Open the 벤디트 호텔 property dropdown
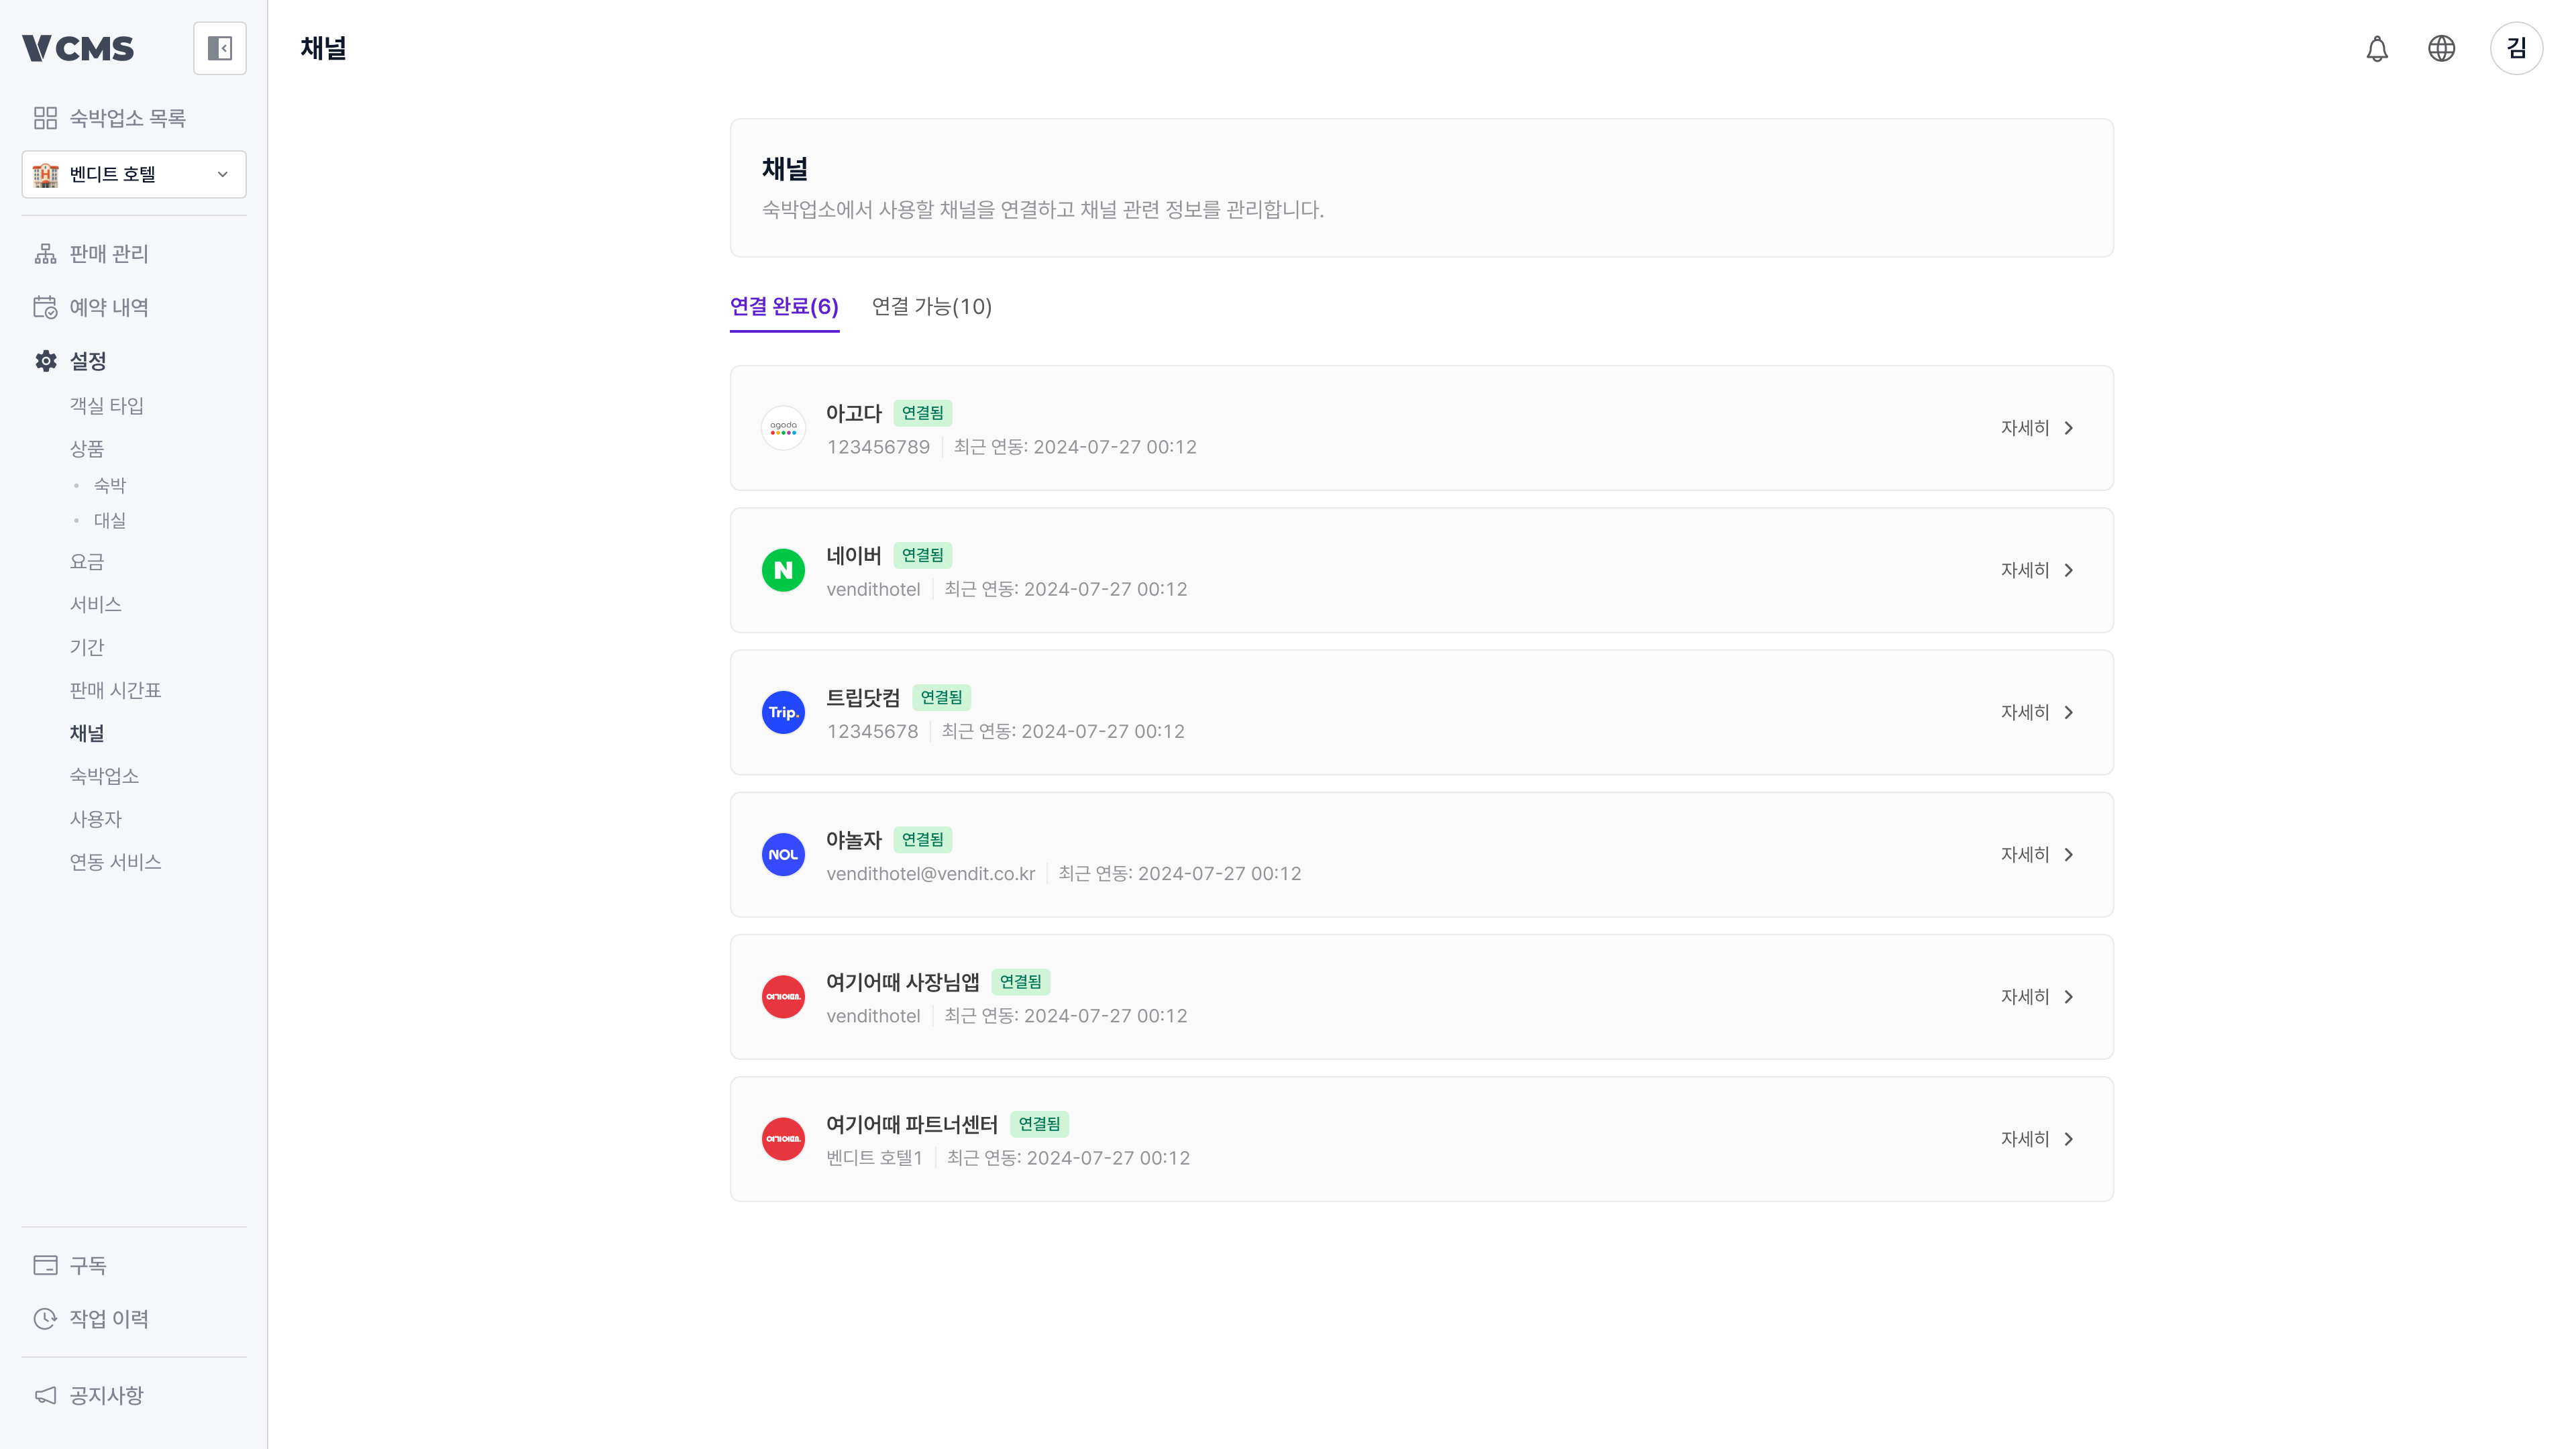 (x=134, y=174)
